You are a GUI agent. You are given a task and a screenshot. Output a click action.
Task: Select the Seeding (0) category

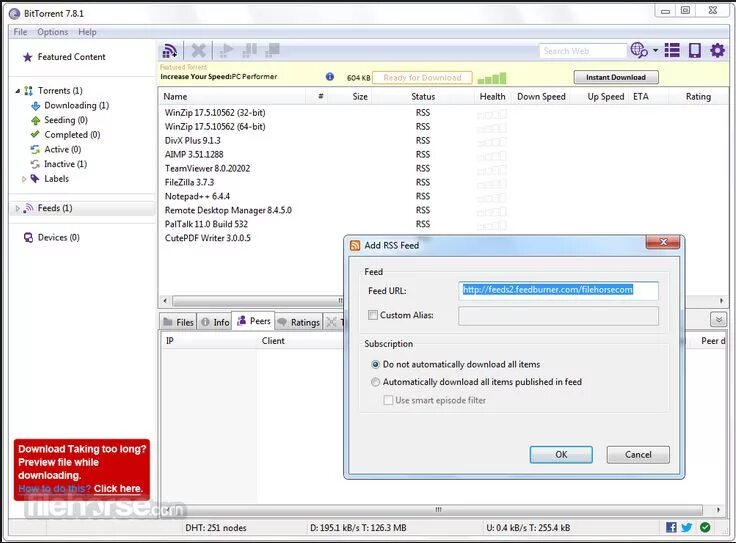coord(60,120)
